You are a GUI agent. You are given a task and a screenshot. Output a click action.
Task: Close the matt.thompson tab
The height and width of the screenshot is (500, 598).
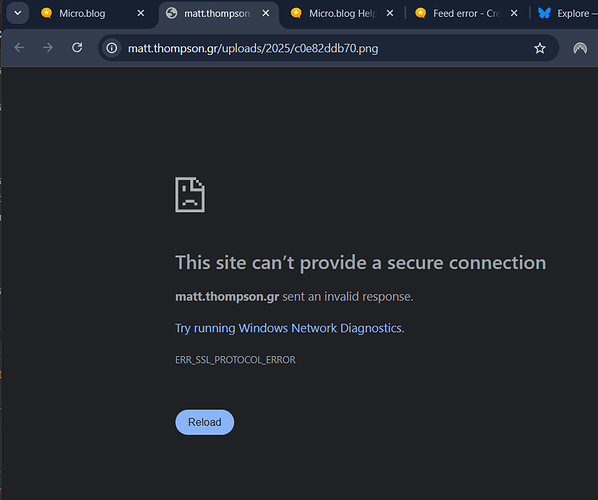pos(266,13)
